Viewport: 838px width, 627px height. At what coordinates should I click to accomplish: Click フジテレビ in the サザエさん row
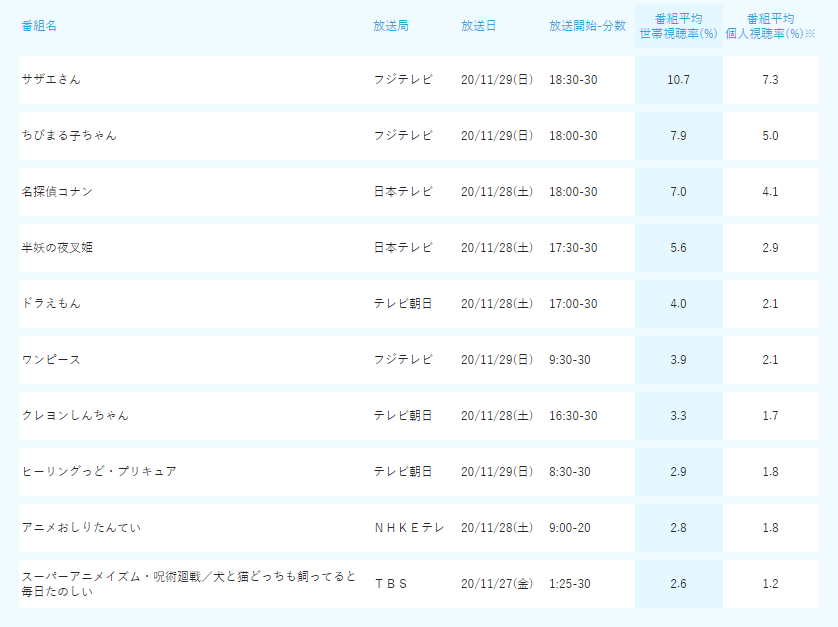pos(403,80)
